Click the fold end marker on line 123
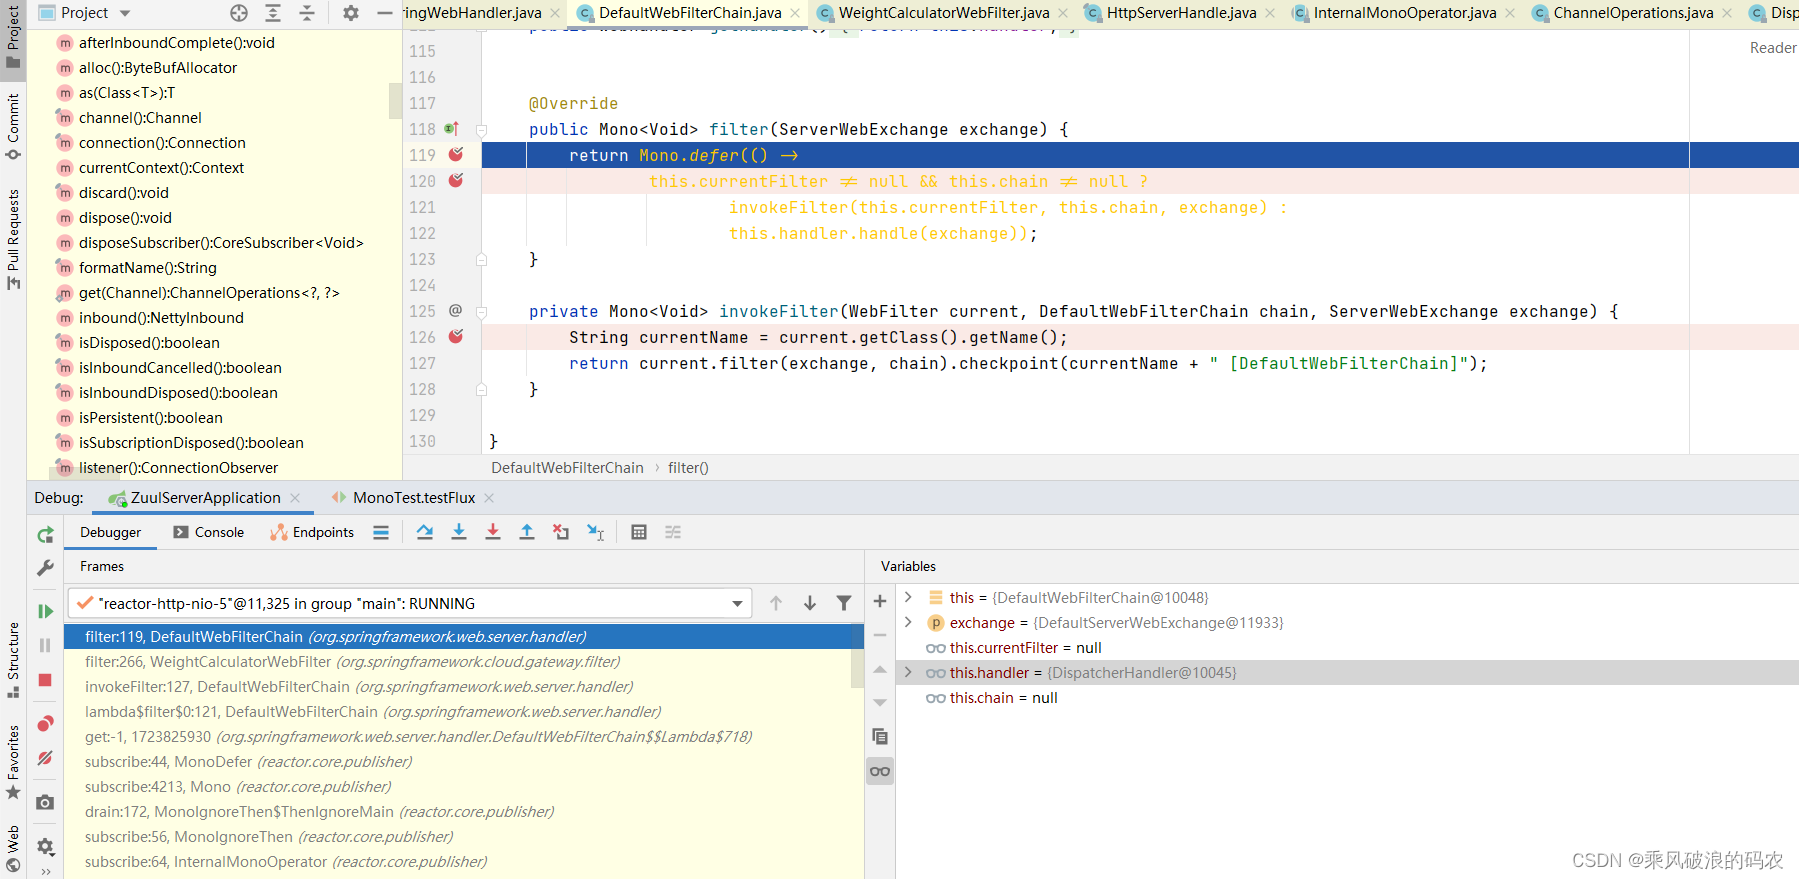The image size is (1799, 879). [481, 259]
